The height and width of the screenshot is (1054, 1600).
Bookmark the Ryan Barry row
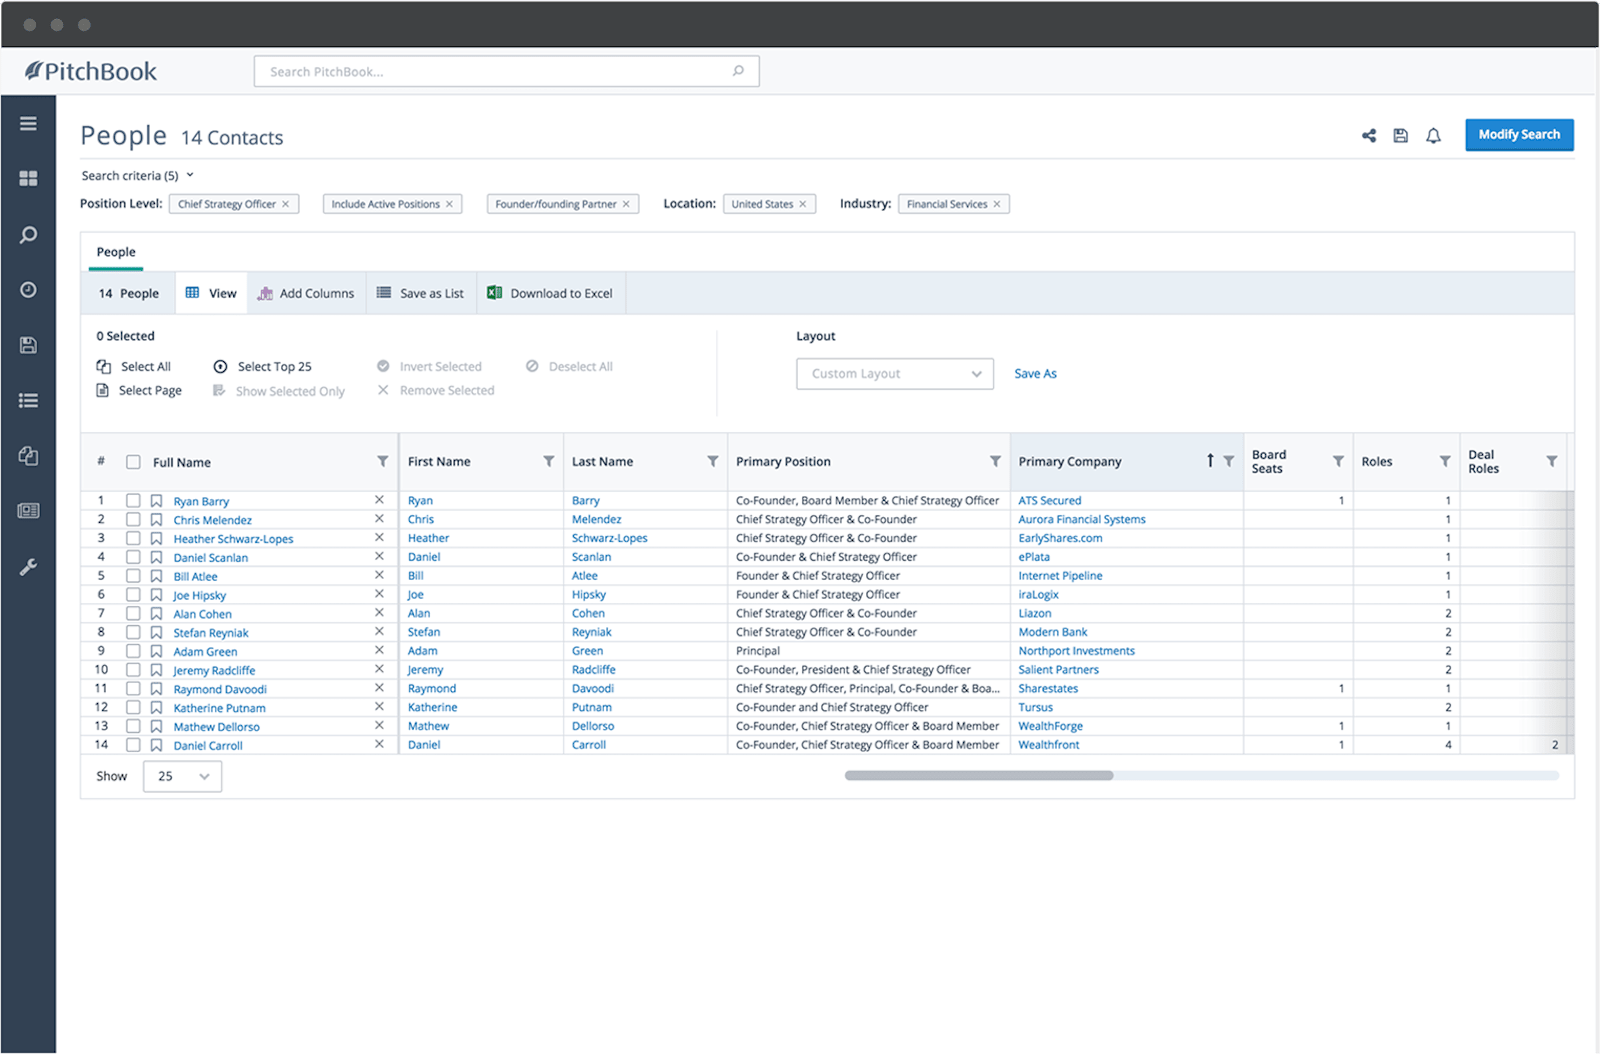pyautogui.click(x=156, y=501)
